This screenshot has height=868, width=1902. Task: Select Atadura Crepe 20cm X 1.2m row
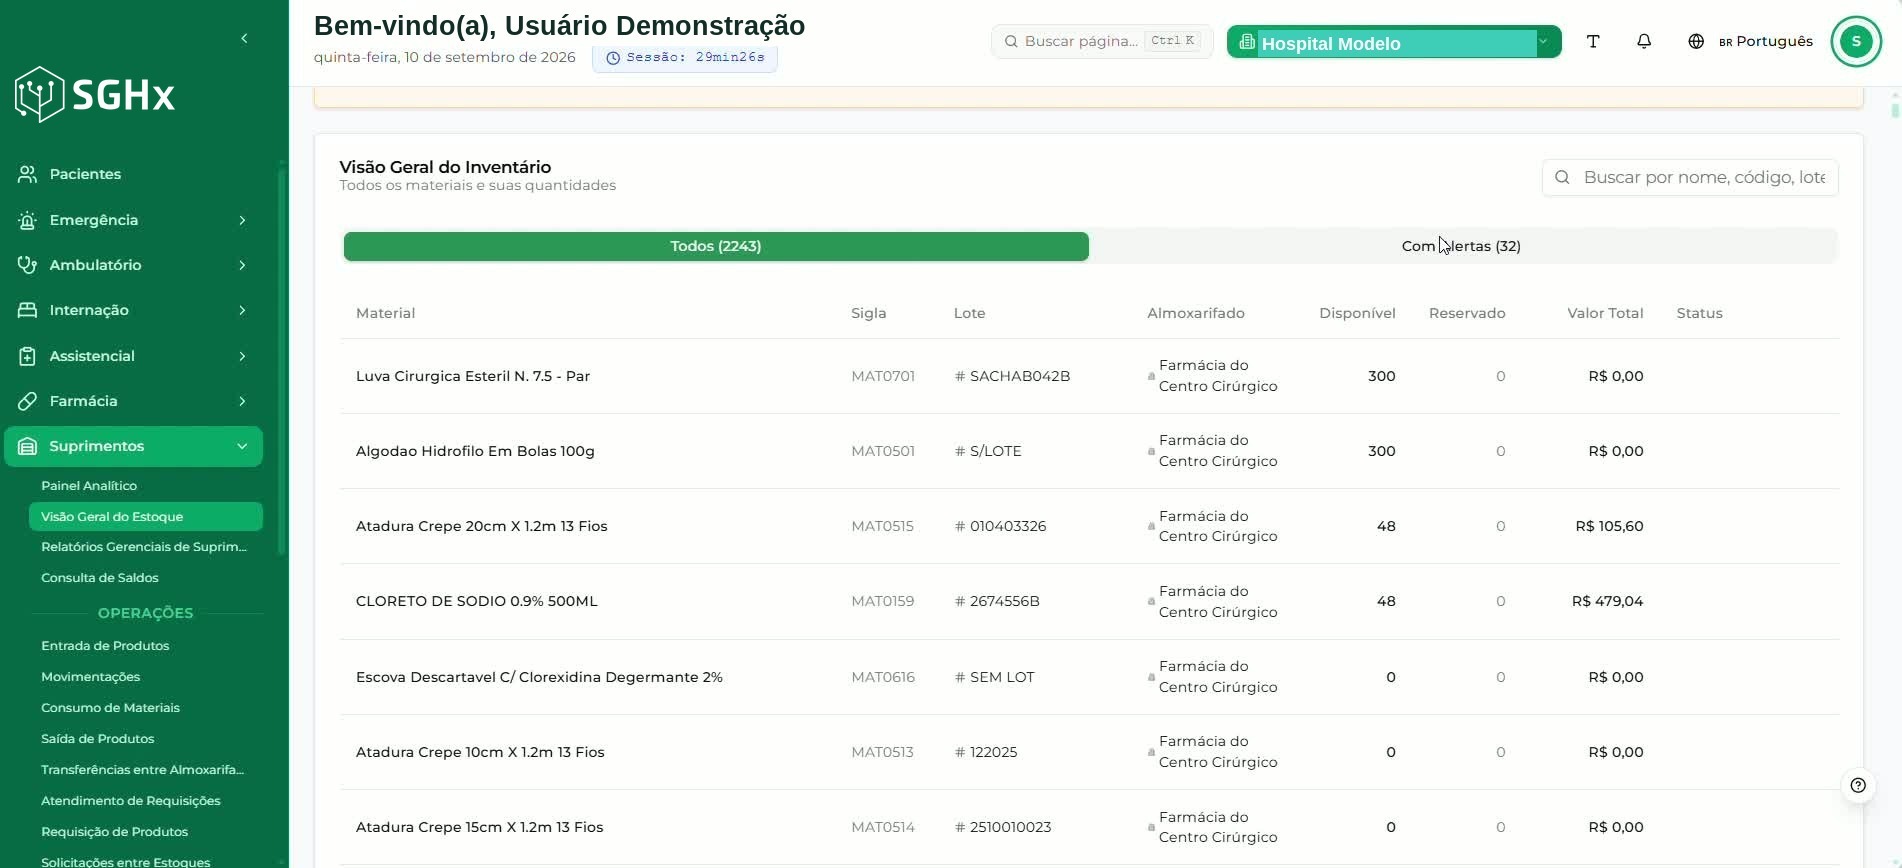click(x=1089, y=526)
